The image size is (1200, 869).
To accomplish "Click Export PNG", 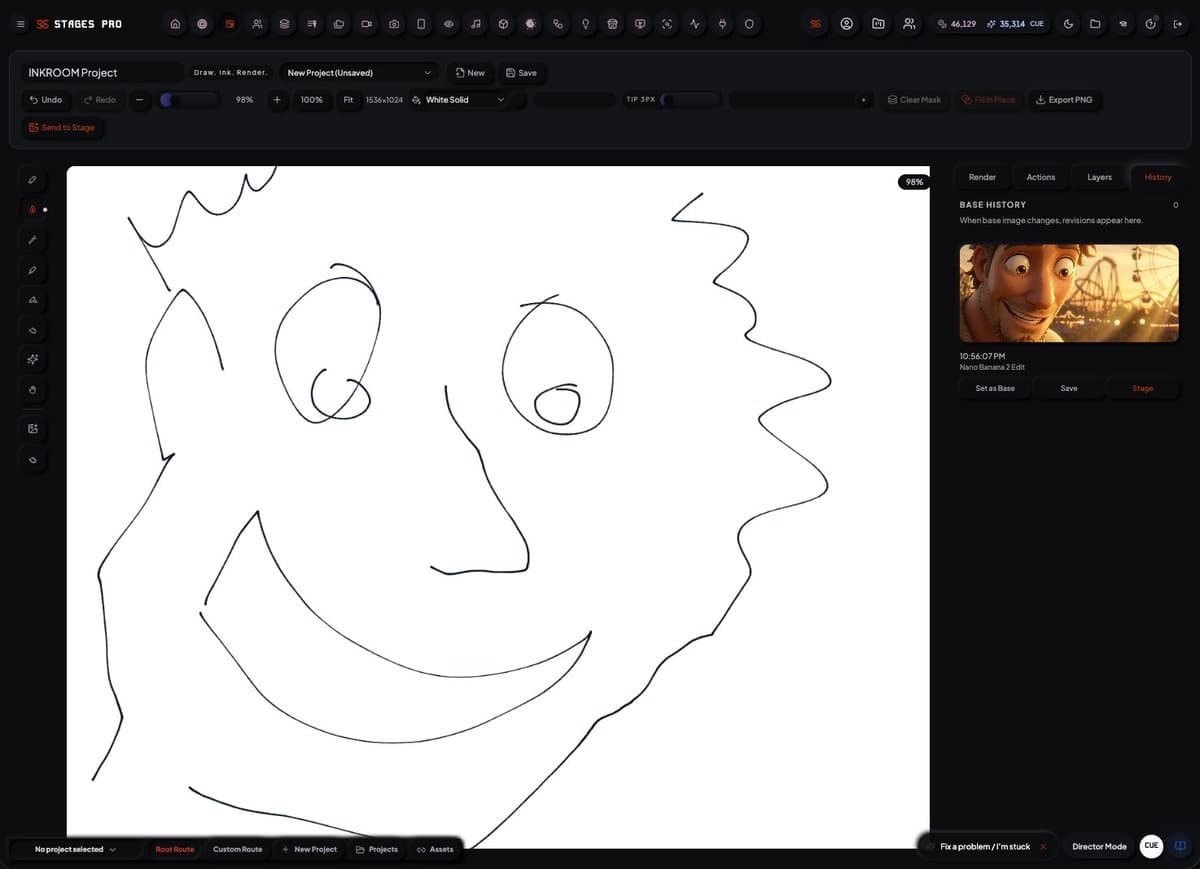I will coord(1064,100).
